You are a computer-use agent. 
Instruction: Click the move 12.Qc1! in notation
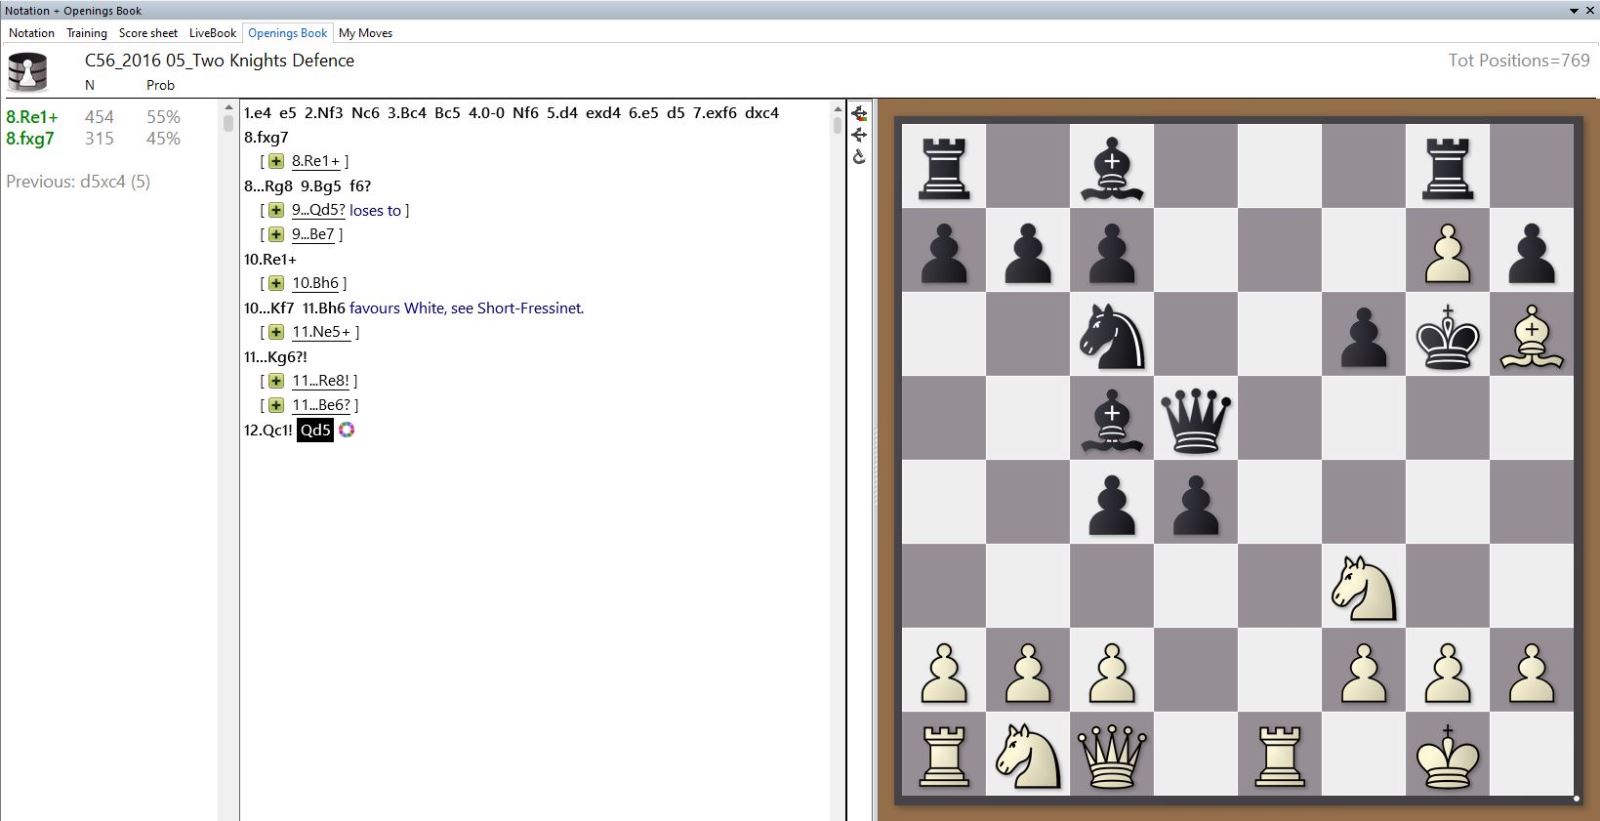[x=268, y=430]
